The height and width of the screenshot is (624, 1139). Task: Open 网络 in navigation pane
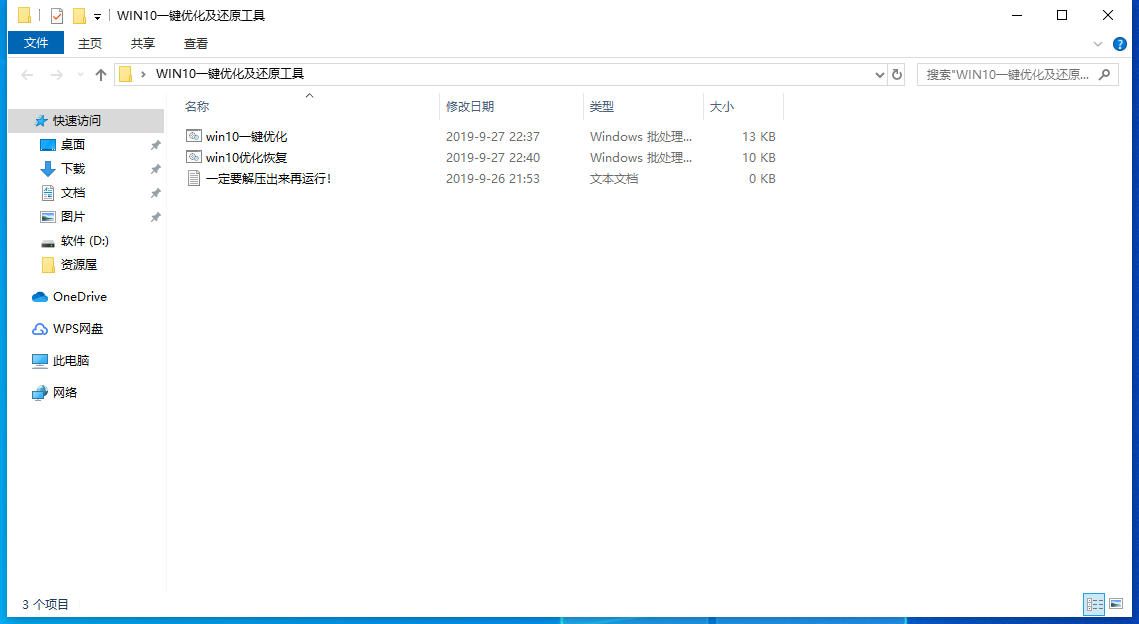tap(65, 392)
